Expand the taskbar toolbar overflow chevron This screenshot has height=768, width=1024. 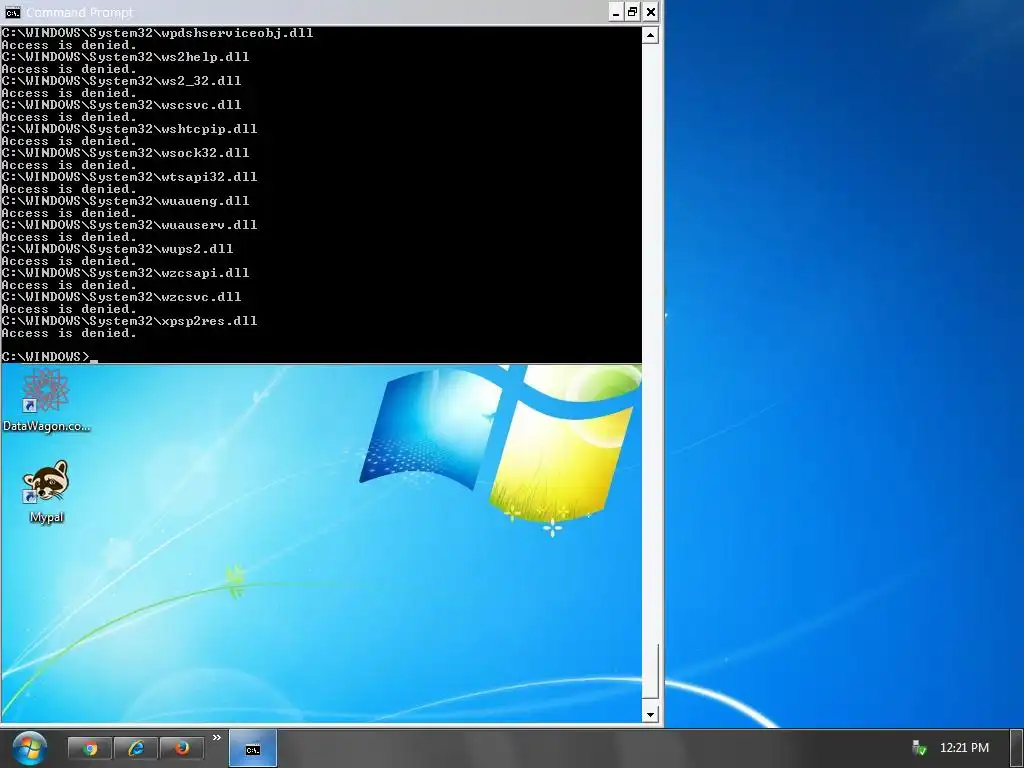tap(216, 738)
